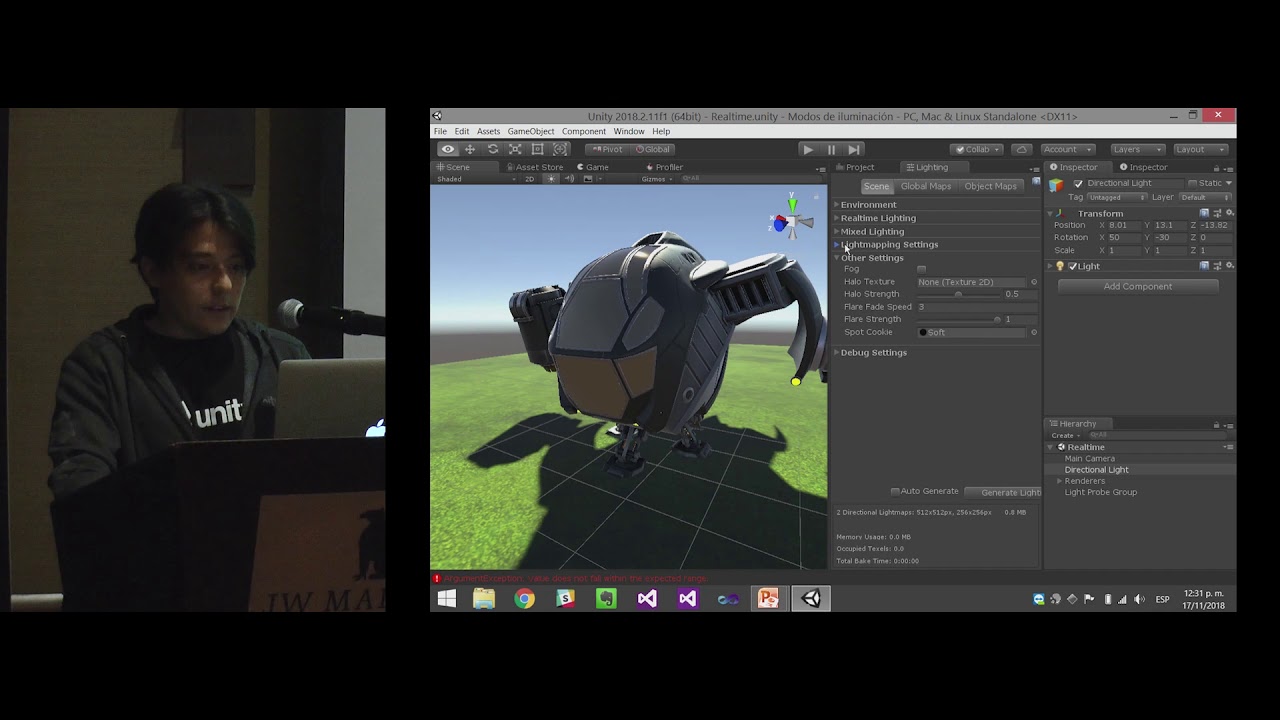1280x720 pixels.
Task: Toggle Global handle rotation button
Action: (652, 149)
